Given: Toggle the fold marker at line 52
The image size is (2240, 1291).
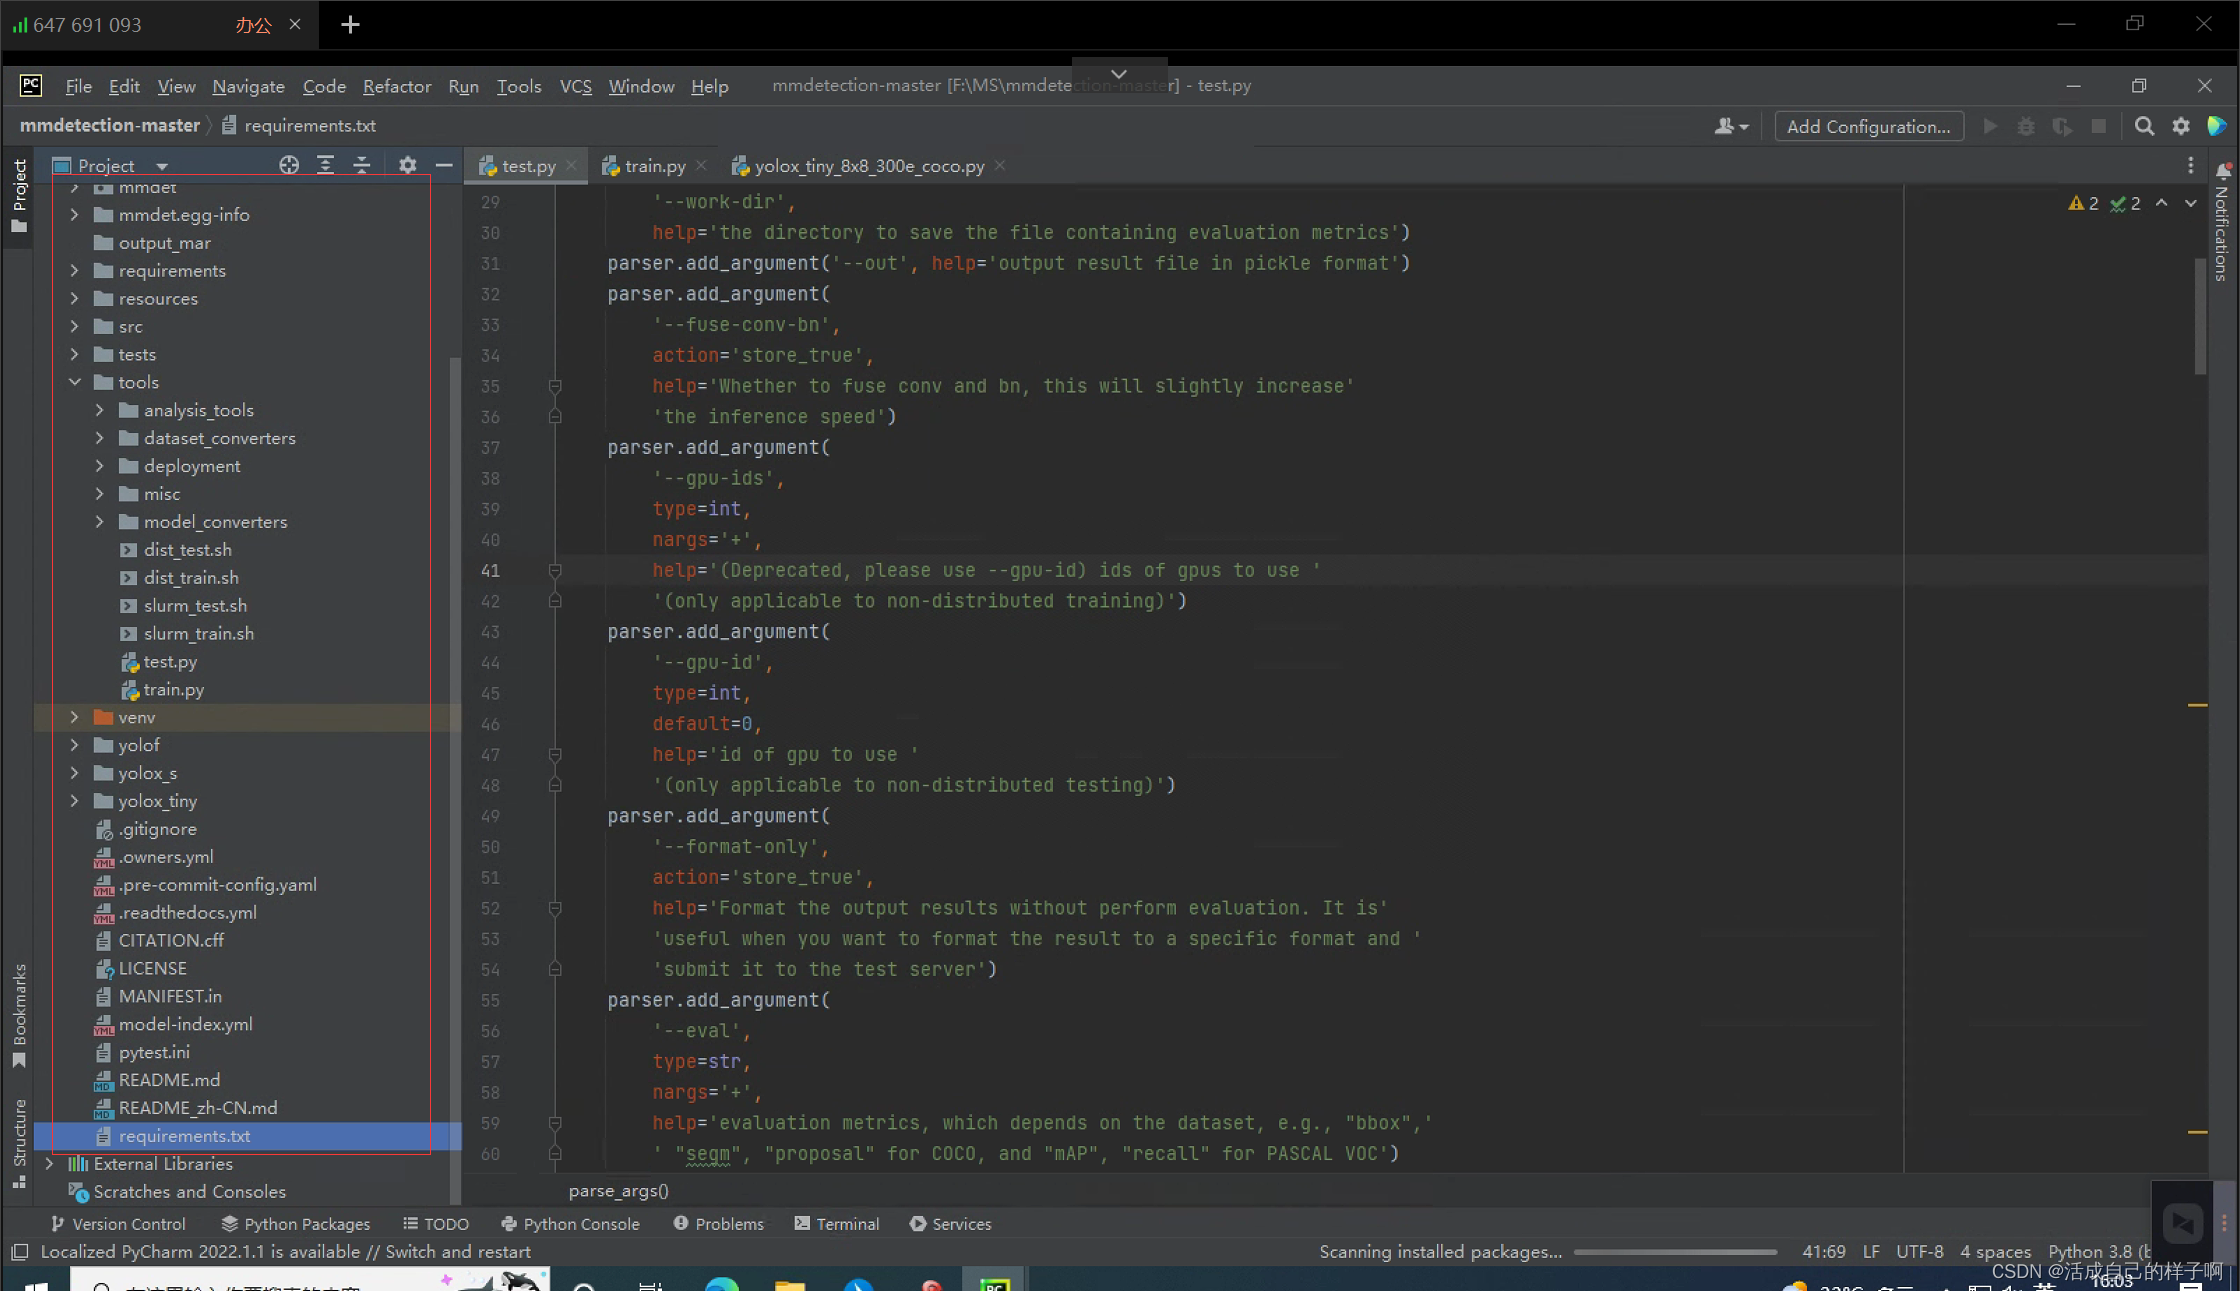Looking at the screenshot, I should (x=555, y=908).
